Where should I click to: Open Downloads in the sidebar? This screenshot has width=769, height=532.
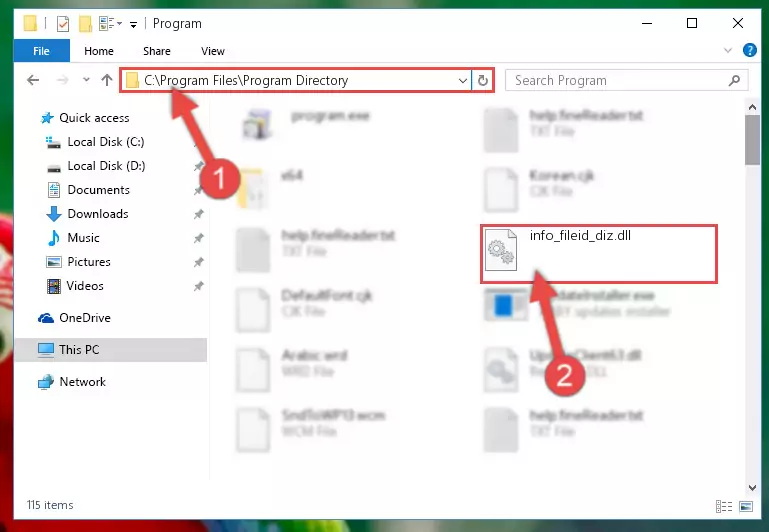(98, 214)
